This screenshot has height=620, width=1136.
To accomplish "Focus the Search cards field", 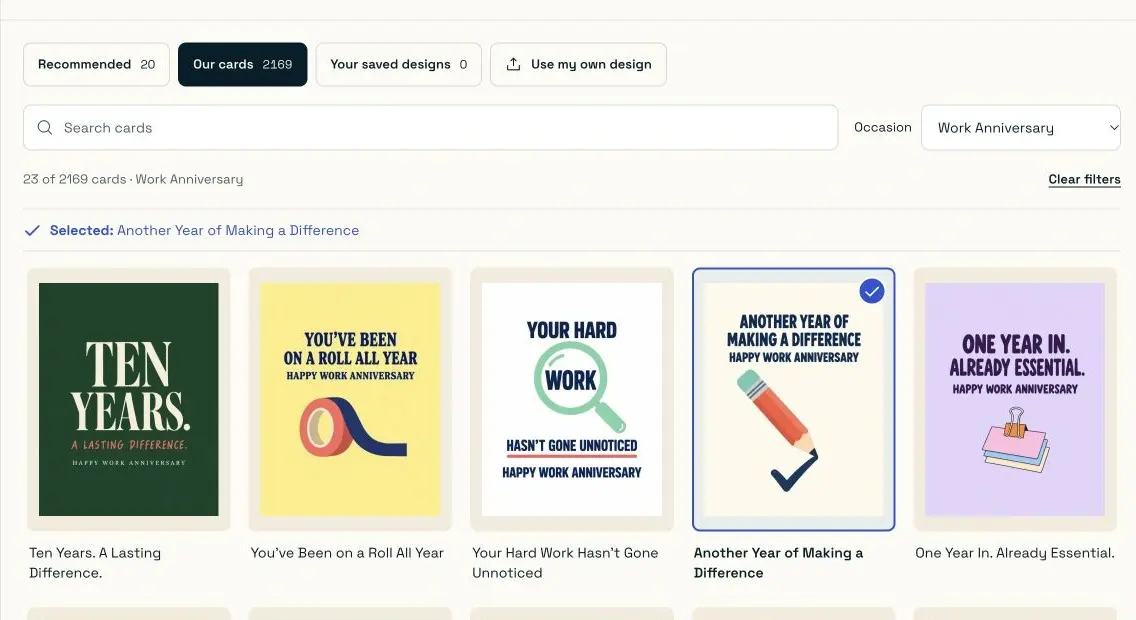I will pyautogui.click(x=430, y=127).
